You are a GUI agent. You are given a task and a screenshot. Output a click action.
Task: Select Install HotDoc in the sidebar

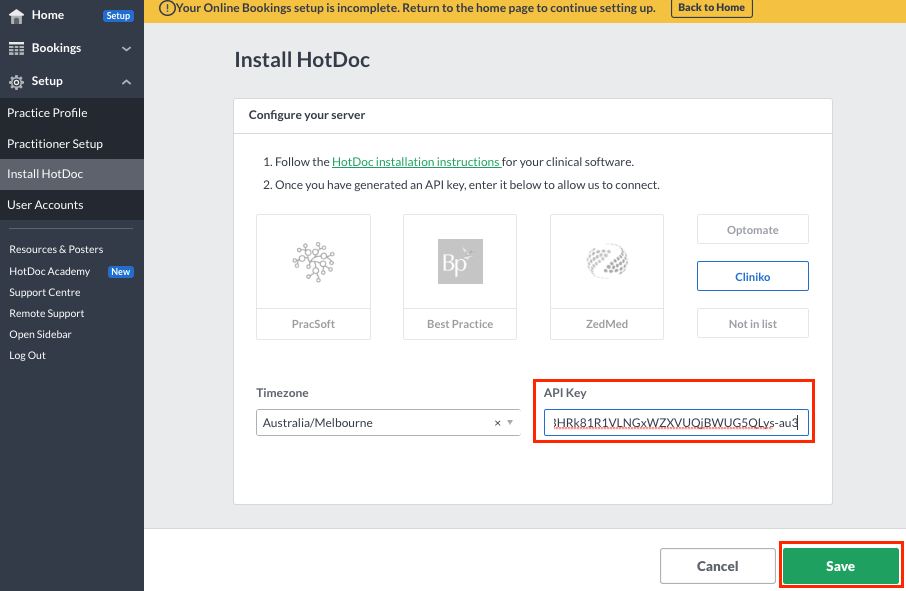pyautogui.click(x=72, y=174)
